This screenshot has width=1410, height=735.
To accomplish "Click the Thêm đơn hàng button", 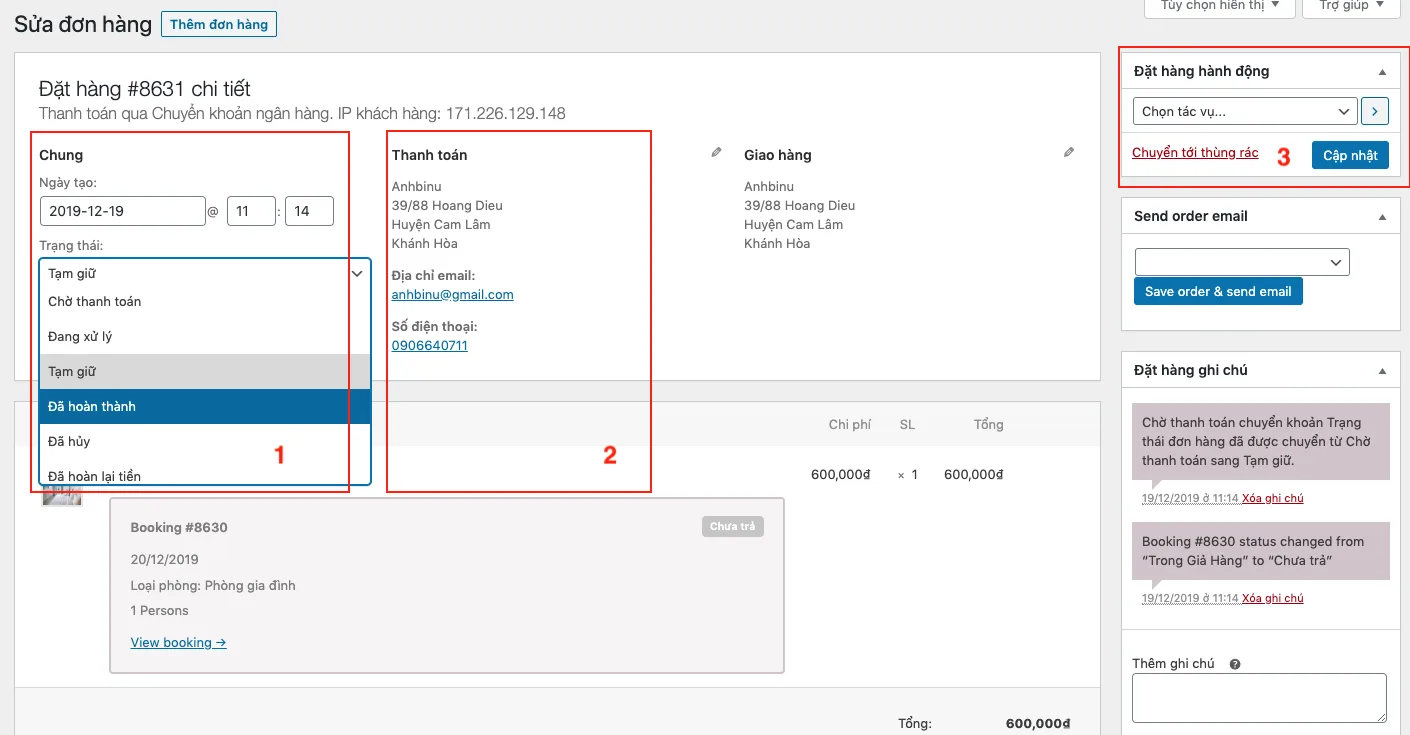I will click(x=219, y=24).
